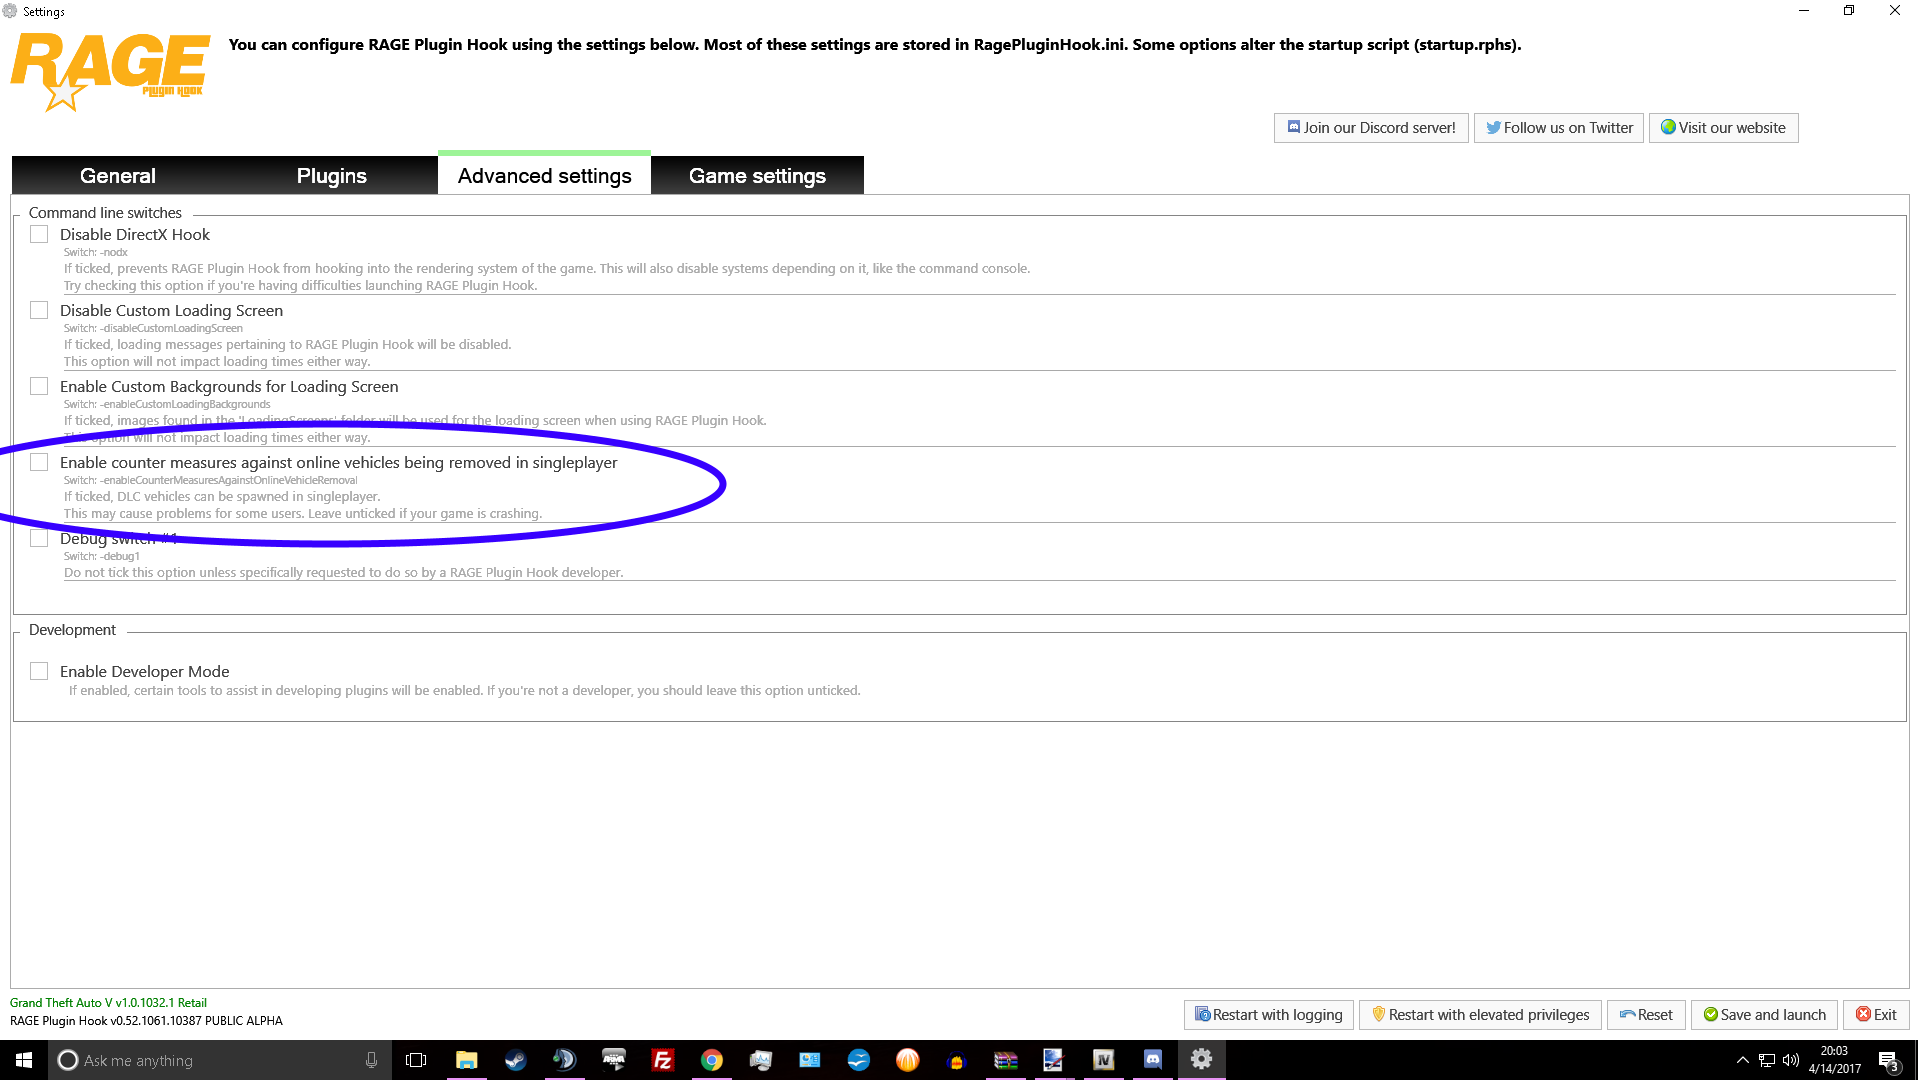
Task: Open the Action Center notifications icon
Action: 1887,1060
